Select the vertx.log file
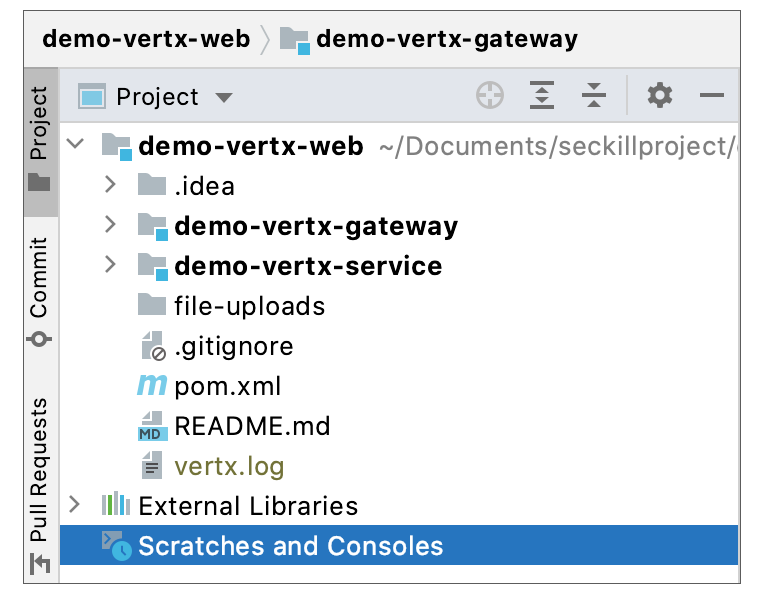The width and height of the screenshot is (764, 598). pyautogui.click(x=229, y=466)
